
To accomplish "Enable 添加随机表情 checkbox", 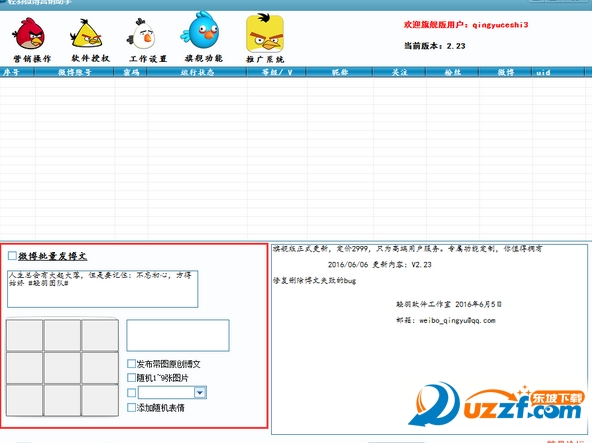I will coord(131,407).
